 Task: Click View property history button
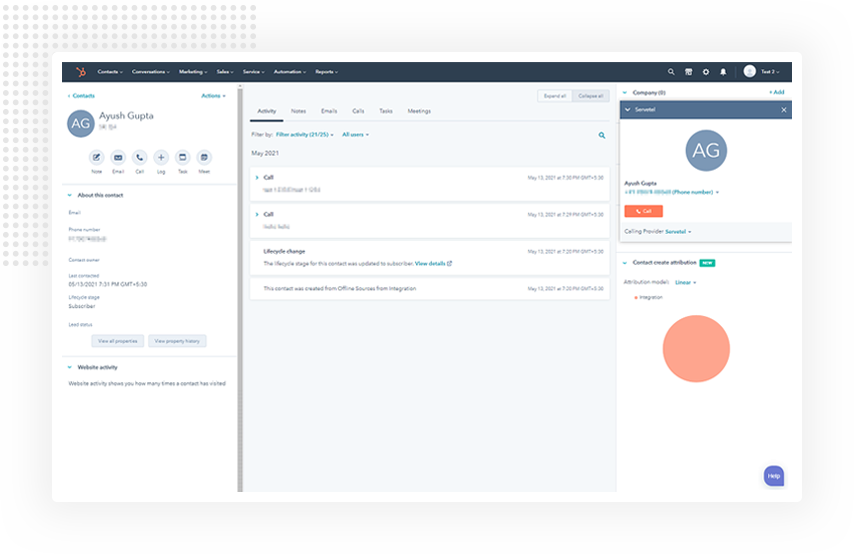[177, 341]
